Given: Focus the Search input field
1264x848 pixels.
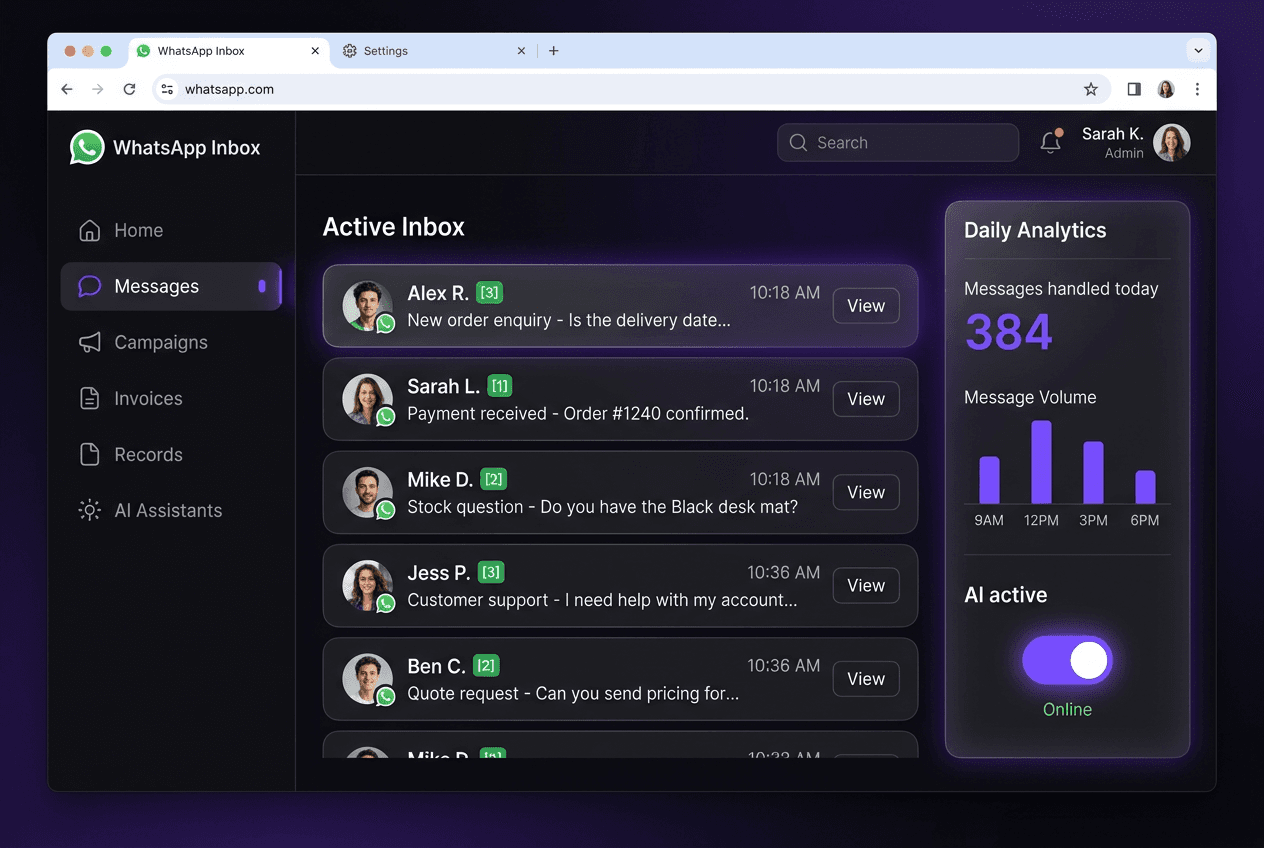Looking at the screenshot, I should coord(898,143).
